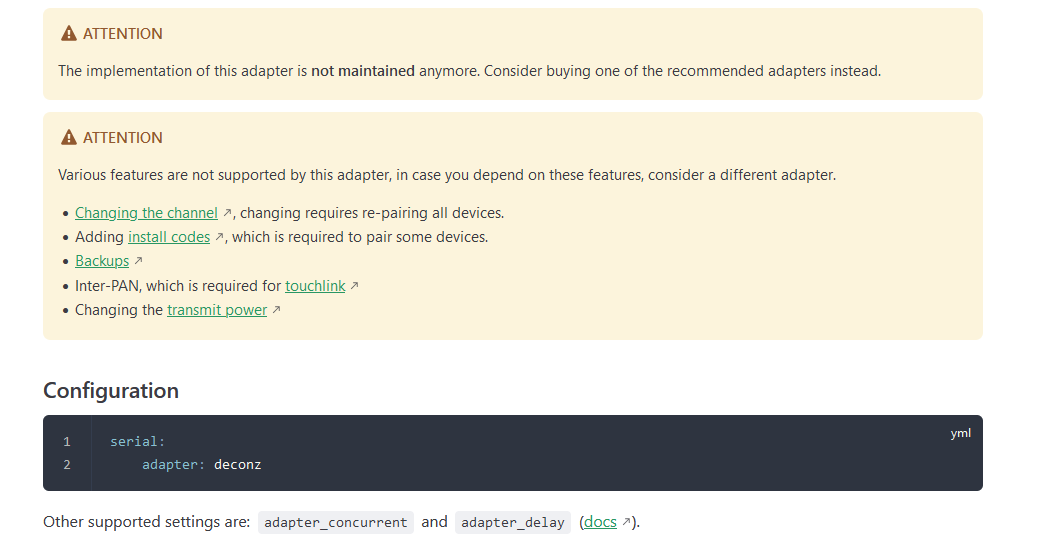
Task: Click the external-link arrow after touchlink
Action: coord(354,286)
